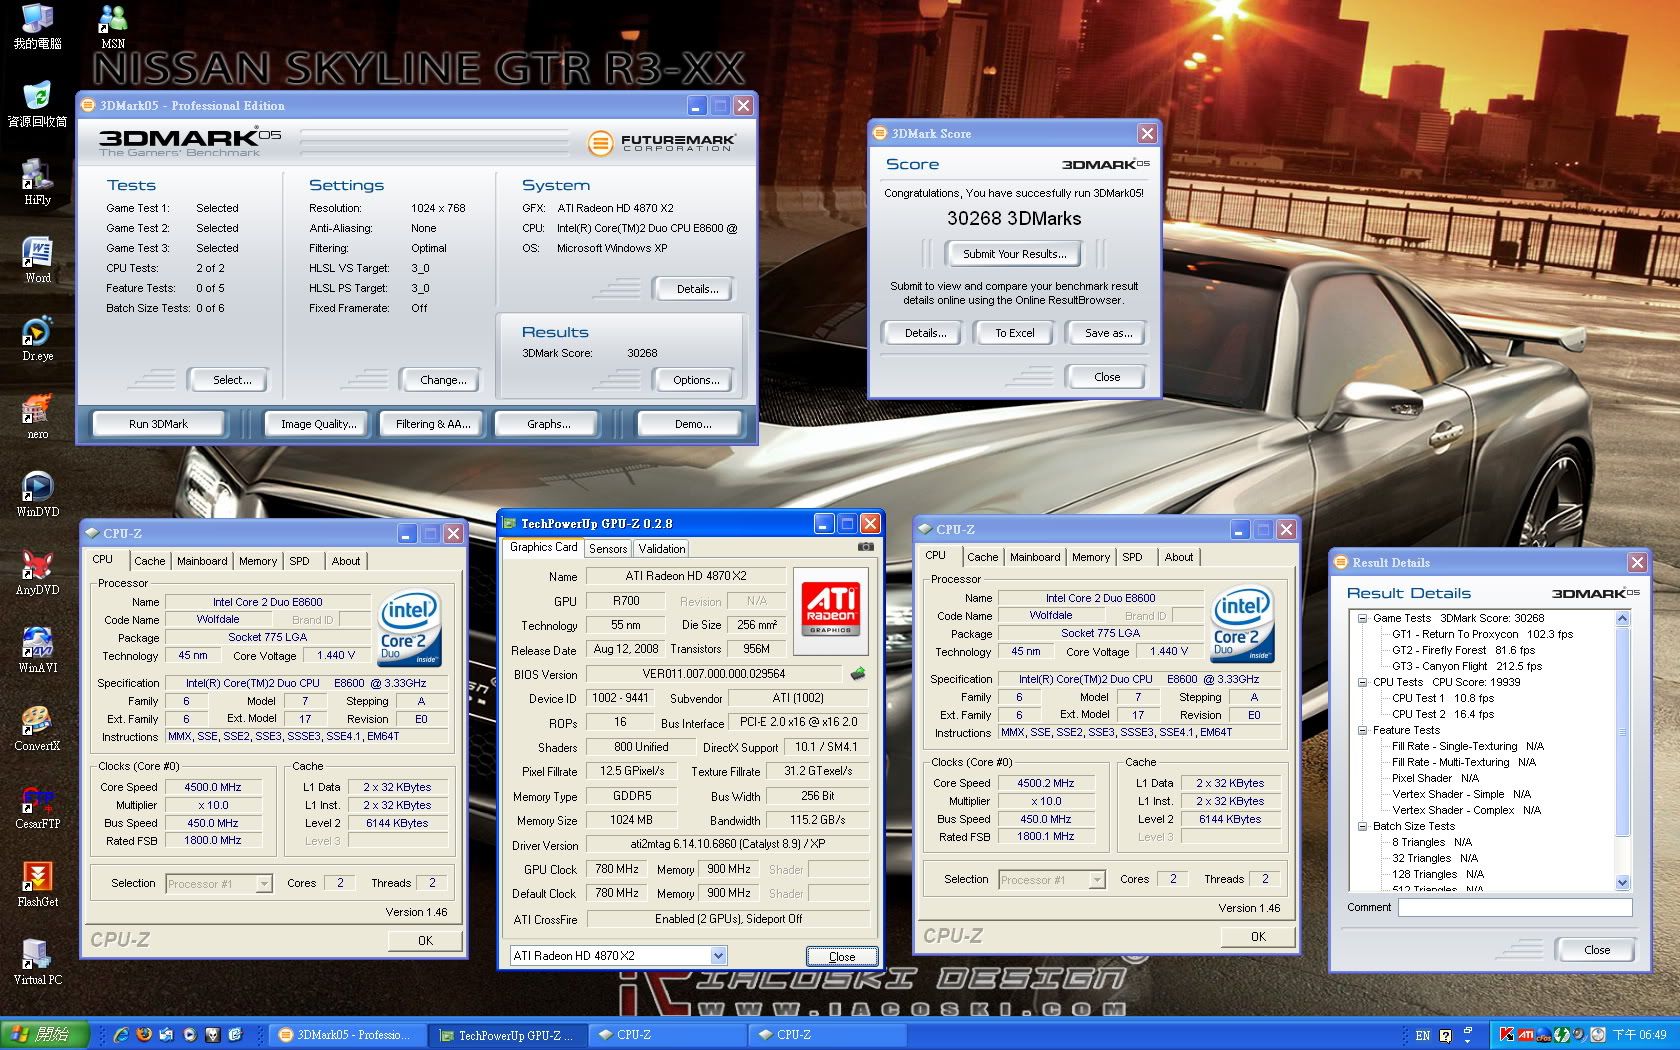Open Image Quality... in 3DMark05
This screenshot has height=1050, width=1680.
(x=318, y=424)
